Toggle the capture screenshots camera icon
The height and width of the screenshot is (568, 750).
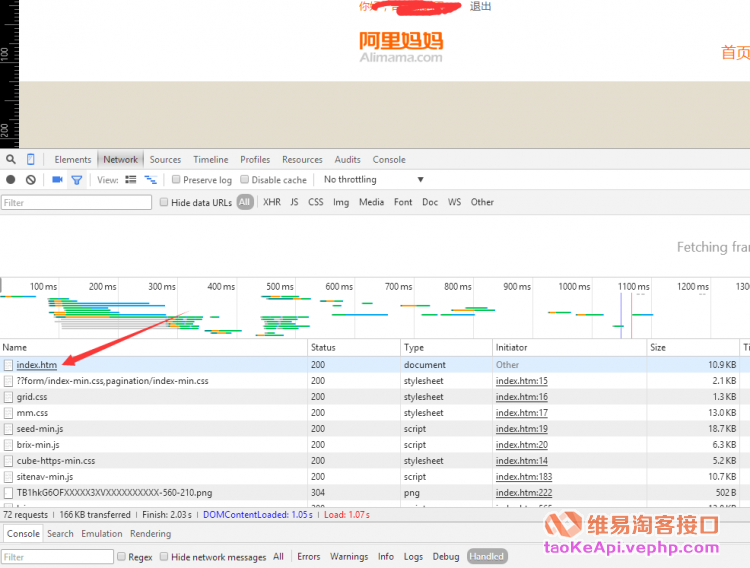coord(57,180)
